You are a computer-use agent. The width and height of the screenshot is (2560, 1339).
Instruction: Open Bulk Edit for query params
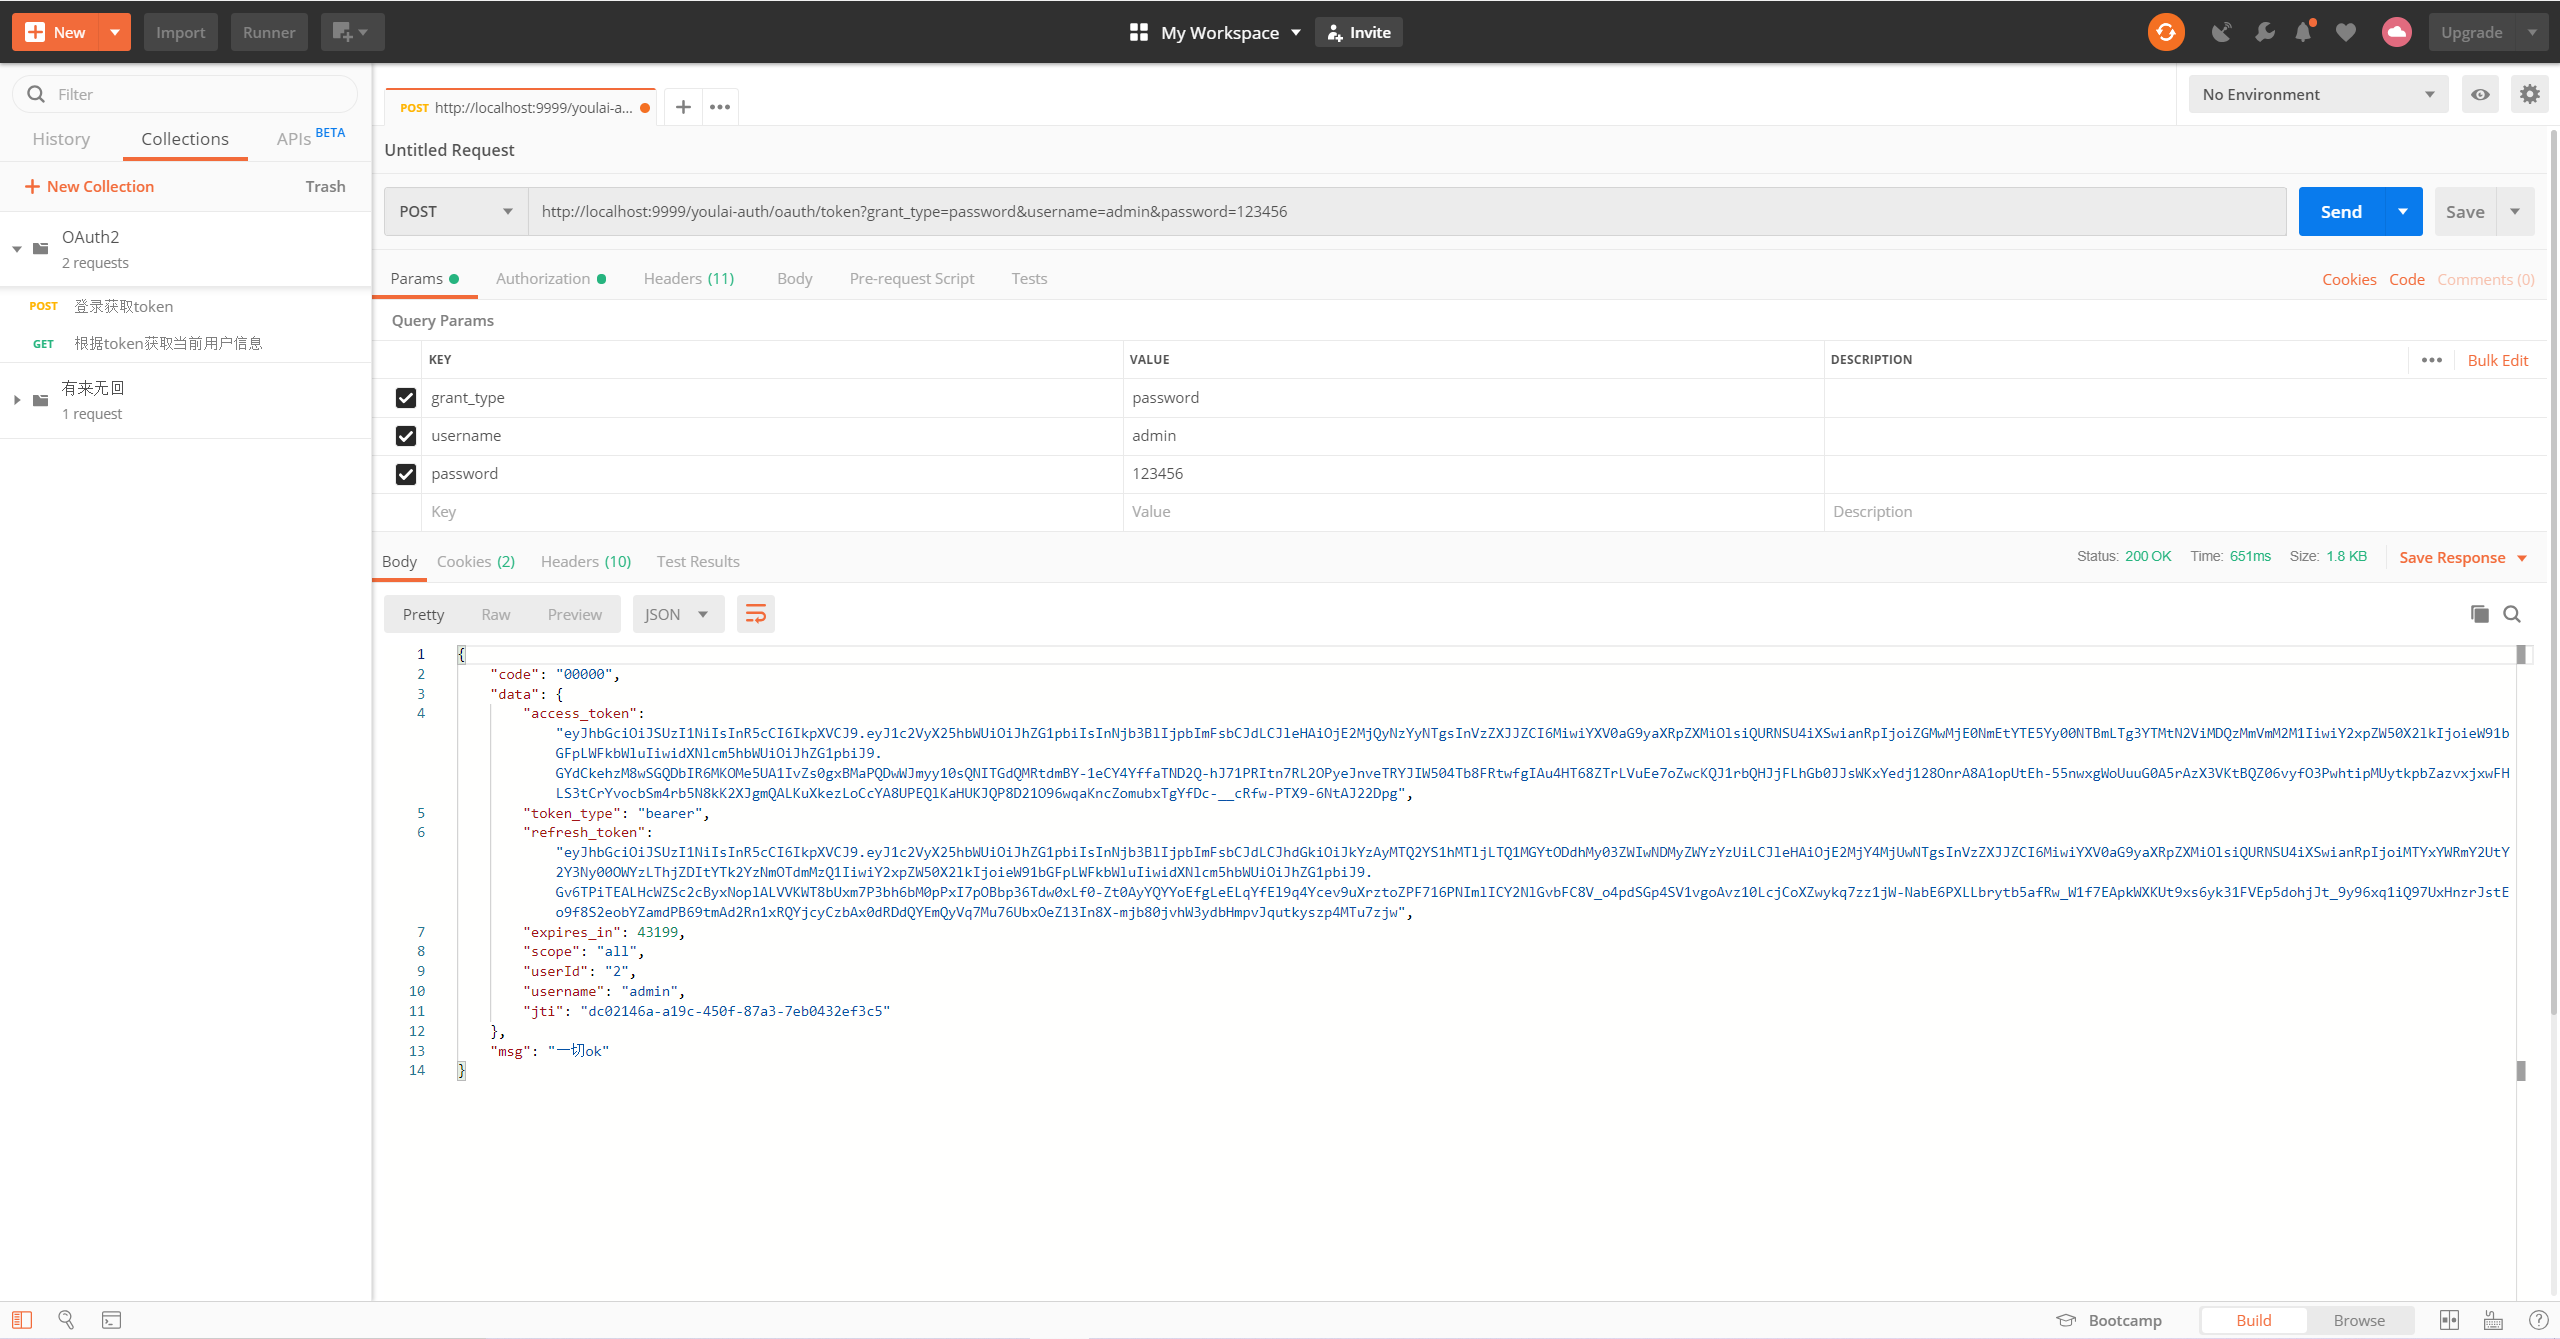pos(2498,359)
